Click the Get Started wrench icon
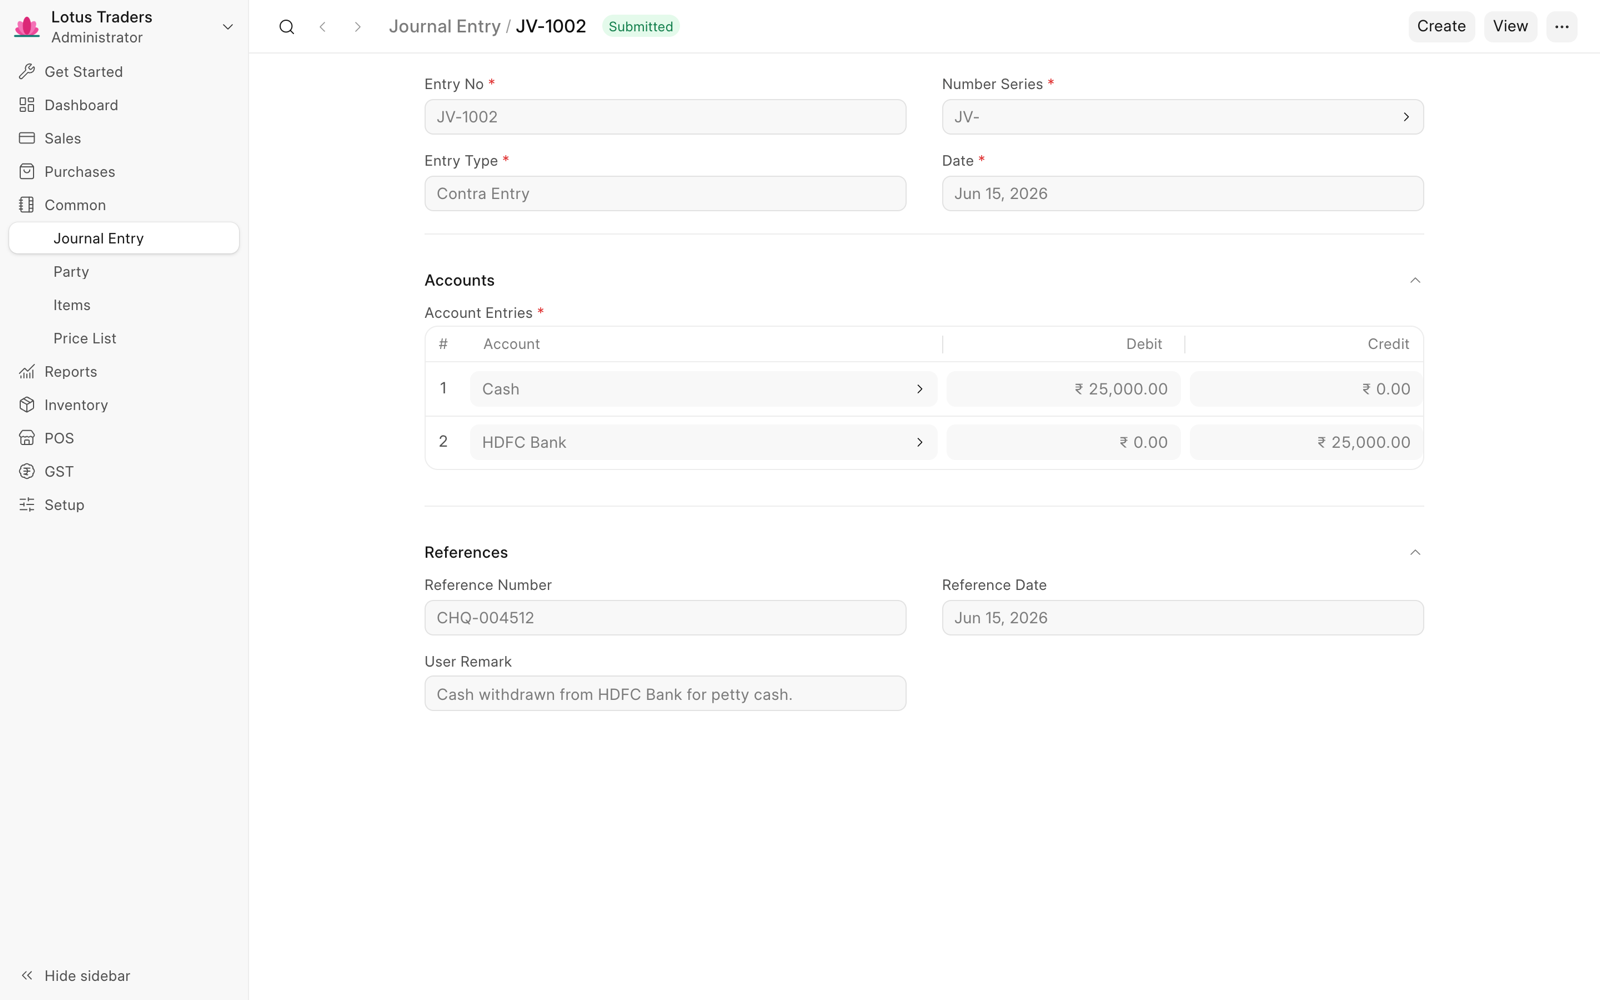Viewport: 1600px width, 1000px height. coord(27,72)
